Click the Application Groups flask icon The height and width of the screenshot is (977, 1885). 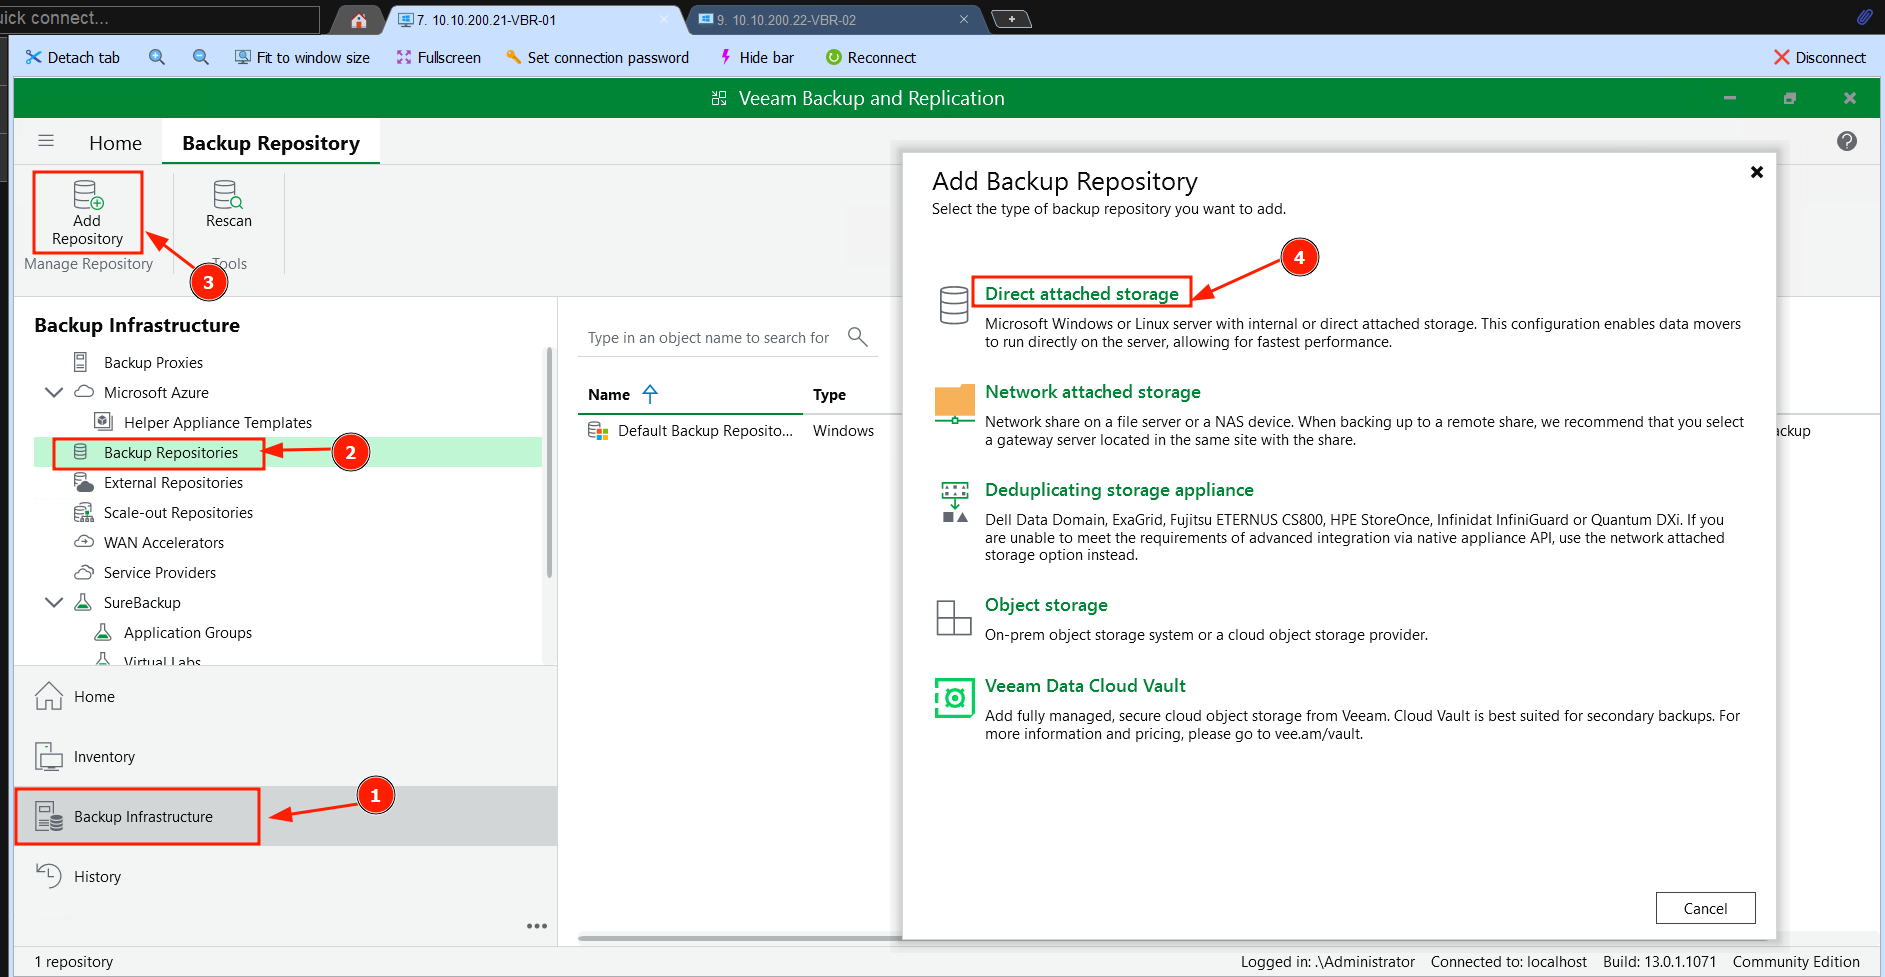[102, 632]
